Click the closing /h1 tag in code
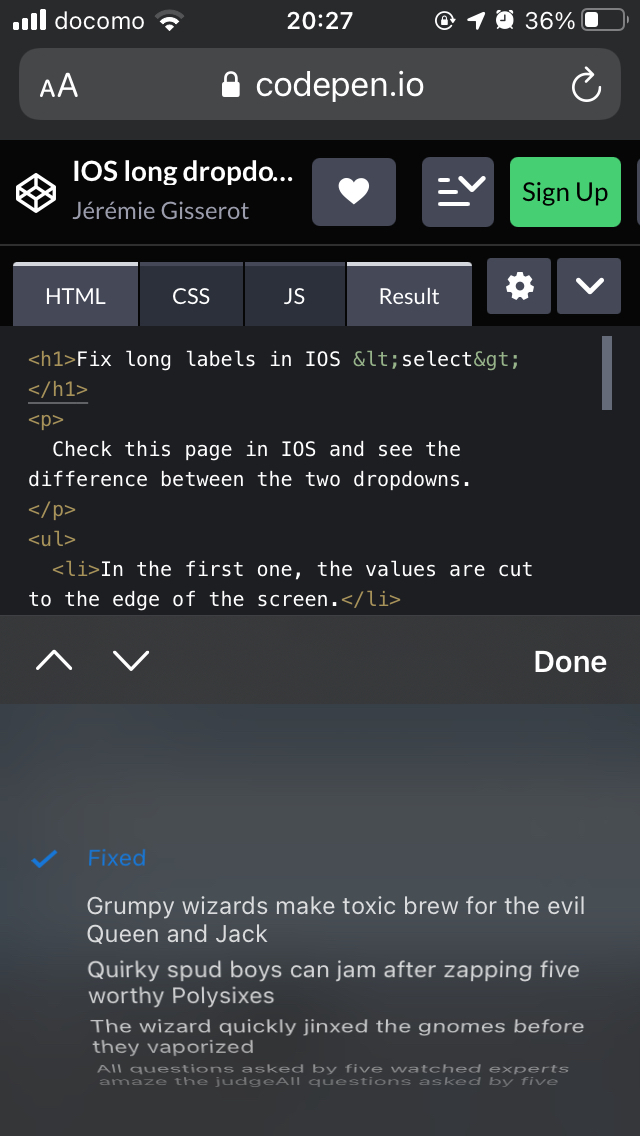Viewport: 640px width, 1136px height. click(x=58, y=389)
